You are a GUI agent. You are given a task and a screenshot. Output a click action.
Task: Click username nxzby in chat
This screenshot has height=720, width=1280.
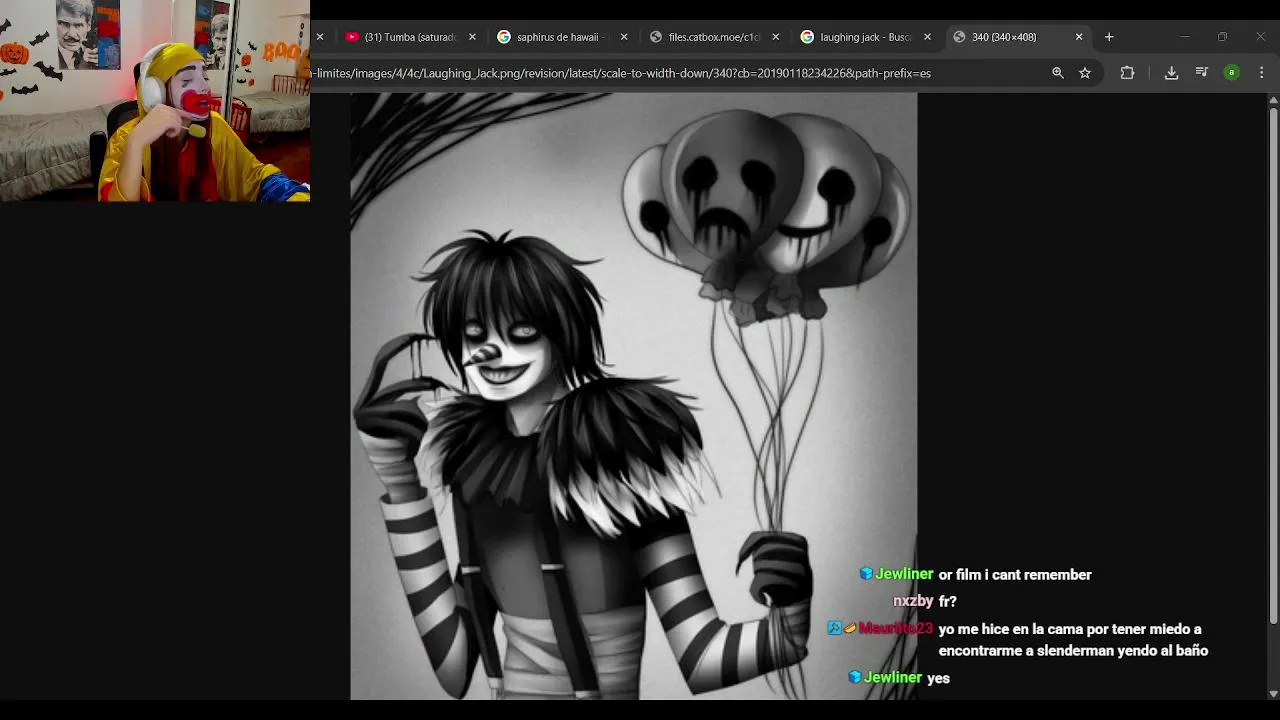click(913, 601)
